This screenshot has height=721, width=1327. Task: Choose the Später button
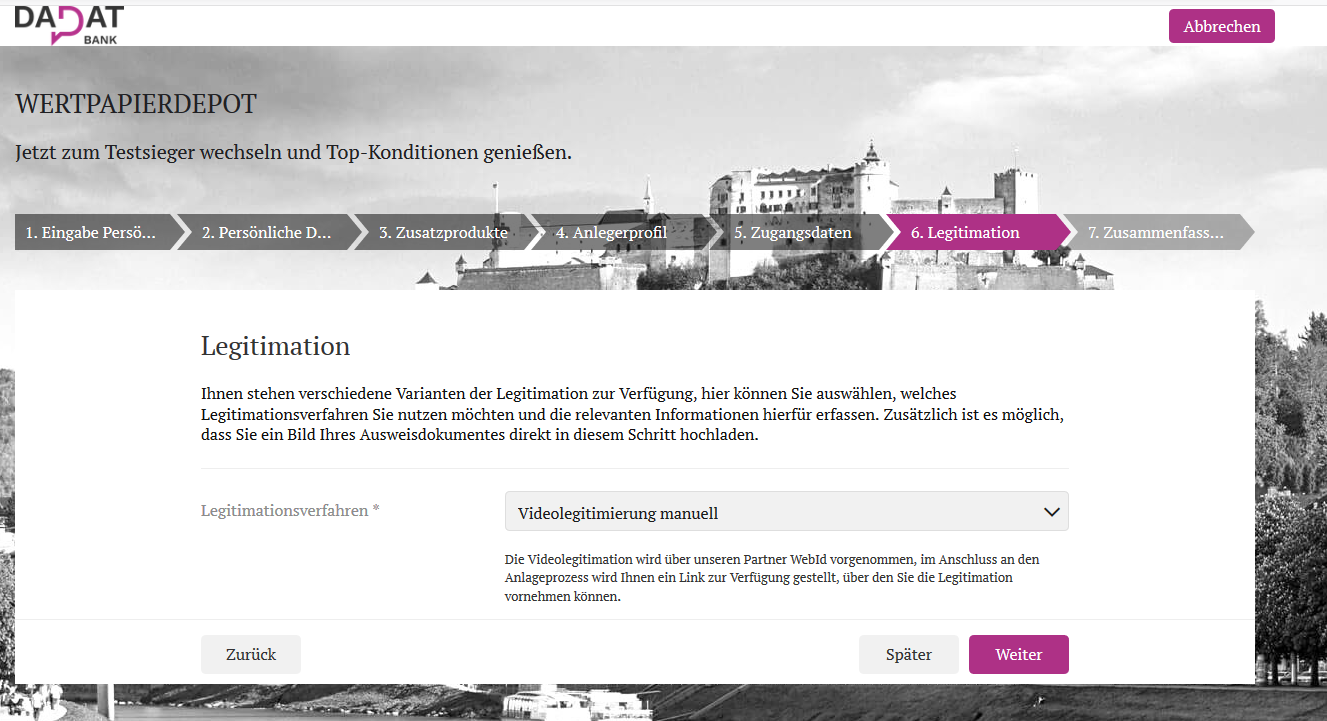tap(908, 655)
